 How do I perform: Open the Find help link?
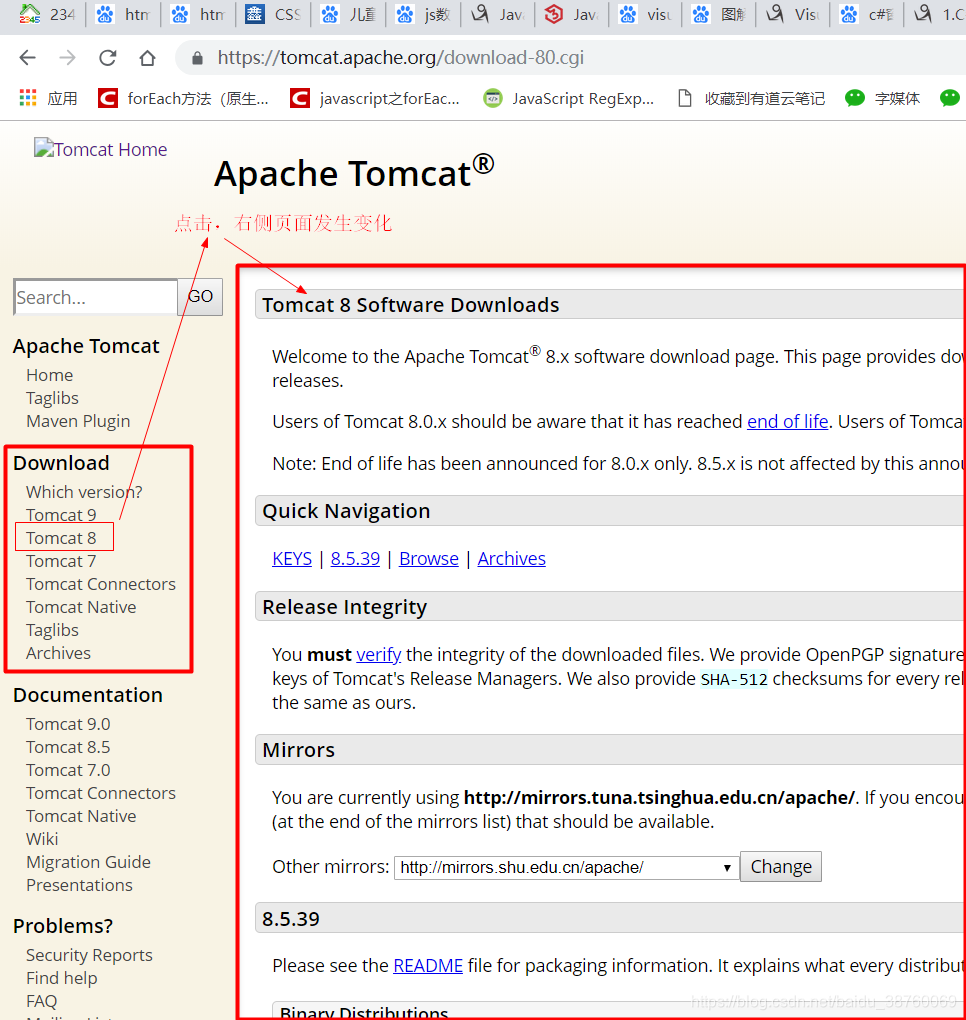(62, 978)
